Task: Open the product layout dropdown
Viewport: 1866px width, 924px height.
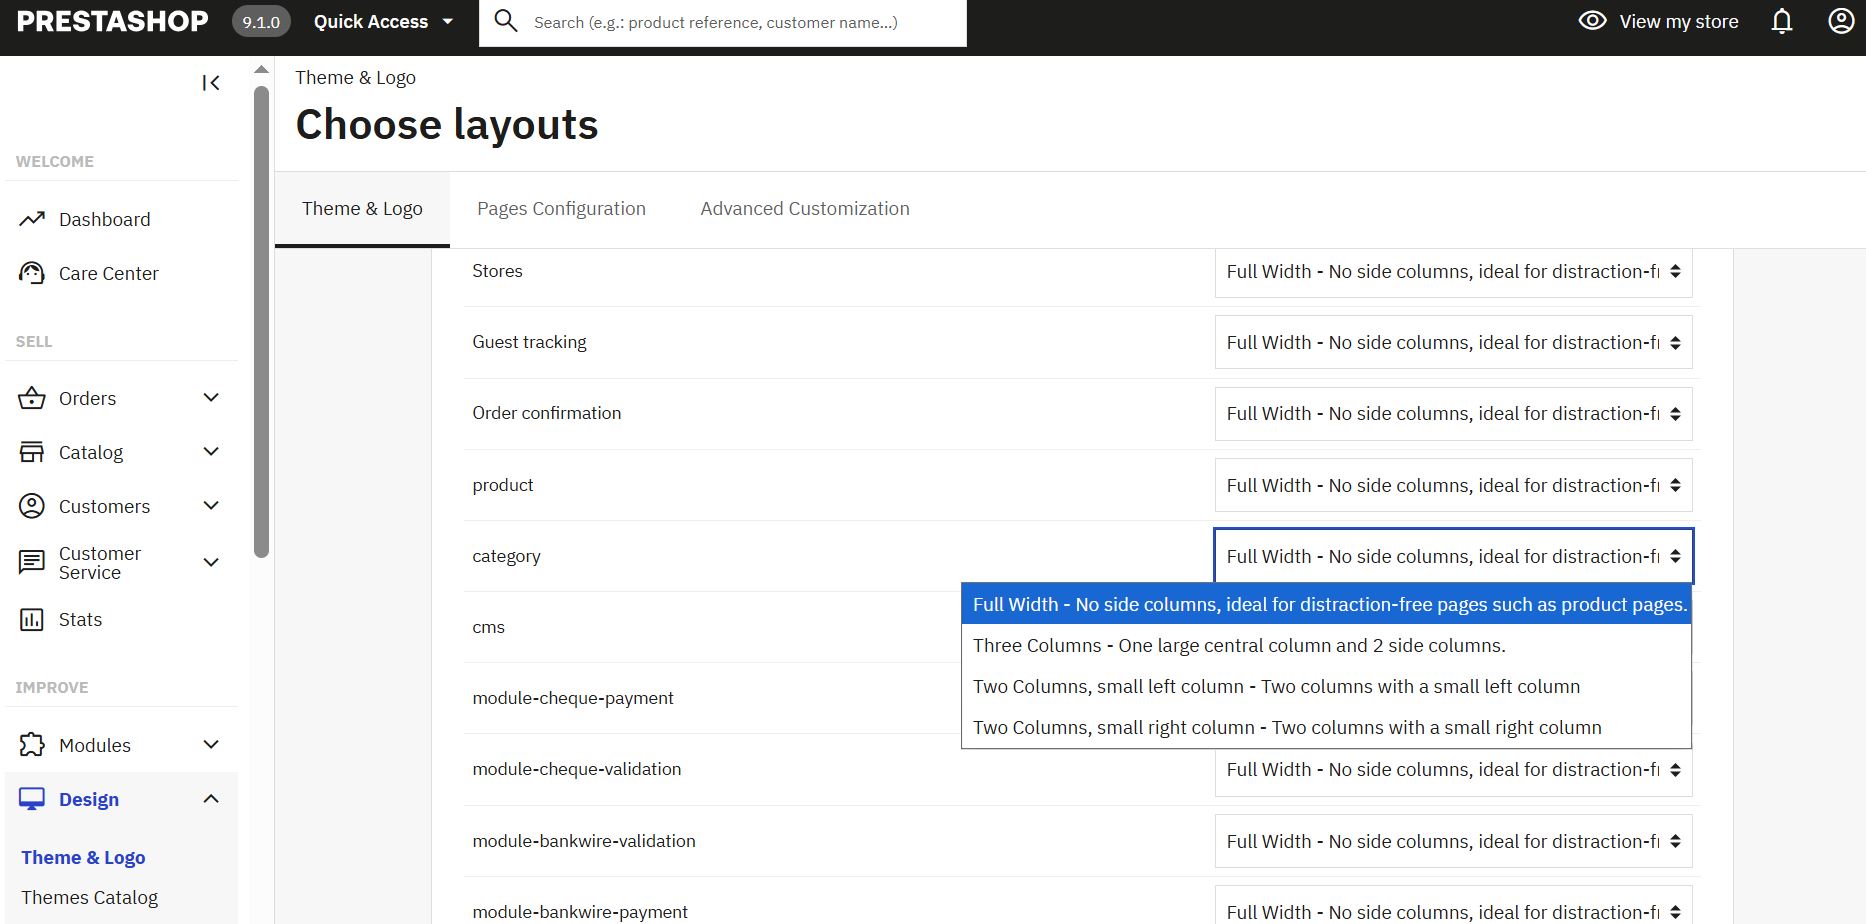Action: point(1452,486)
